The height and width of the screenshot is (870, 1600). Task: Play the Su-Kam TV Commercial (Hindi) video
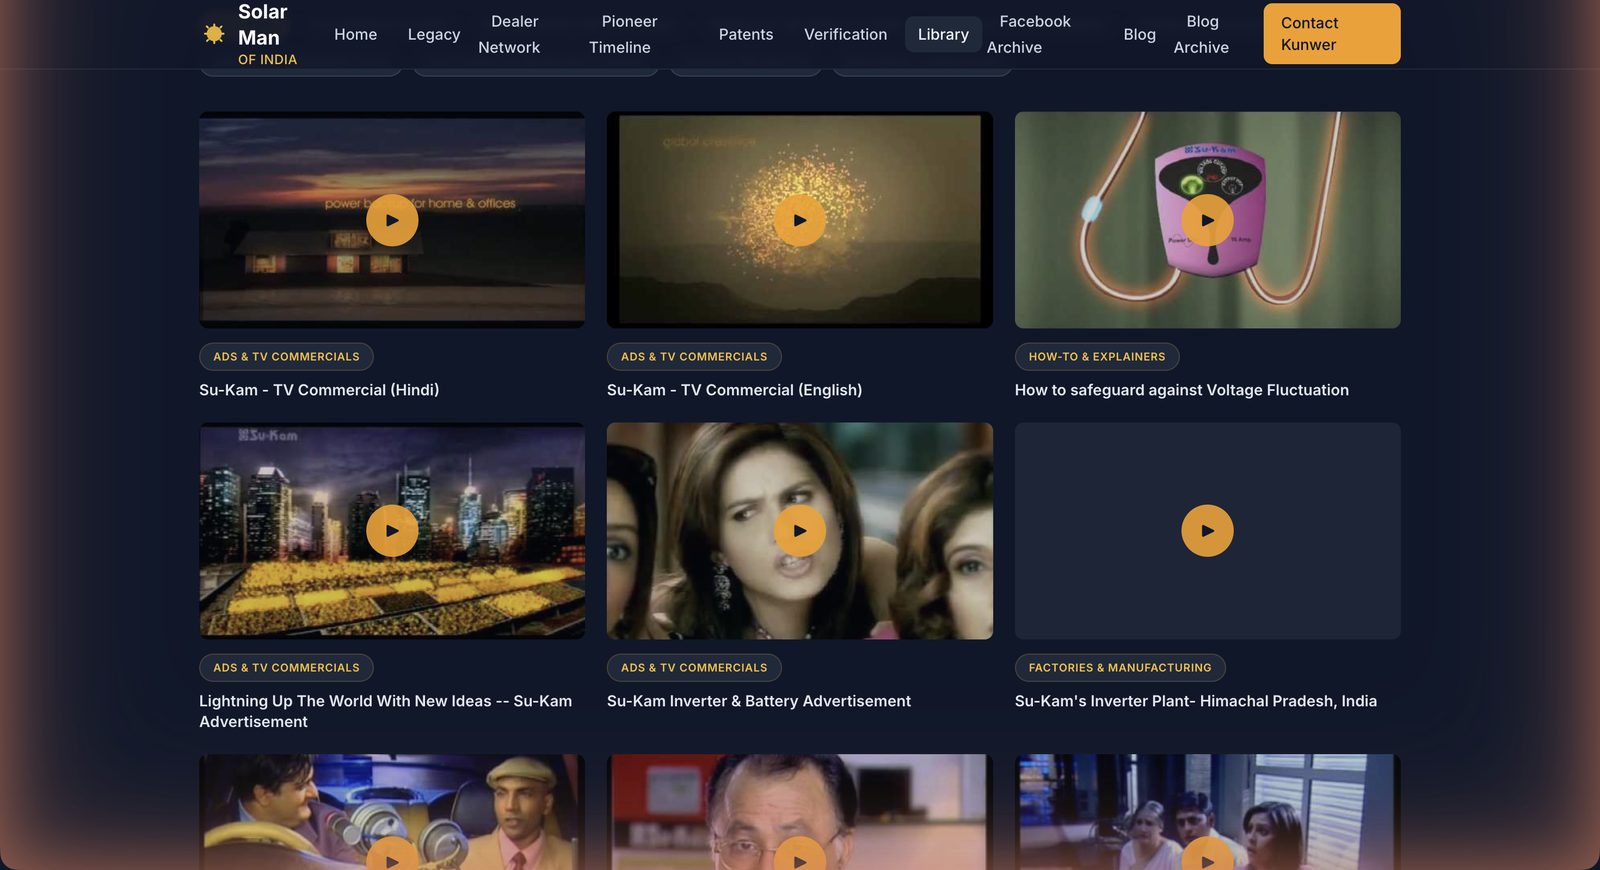tap(392, 220)
